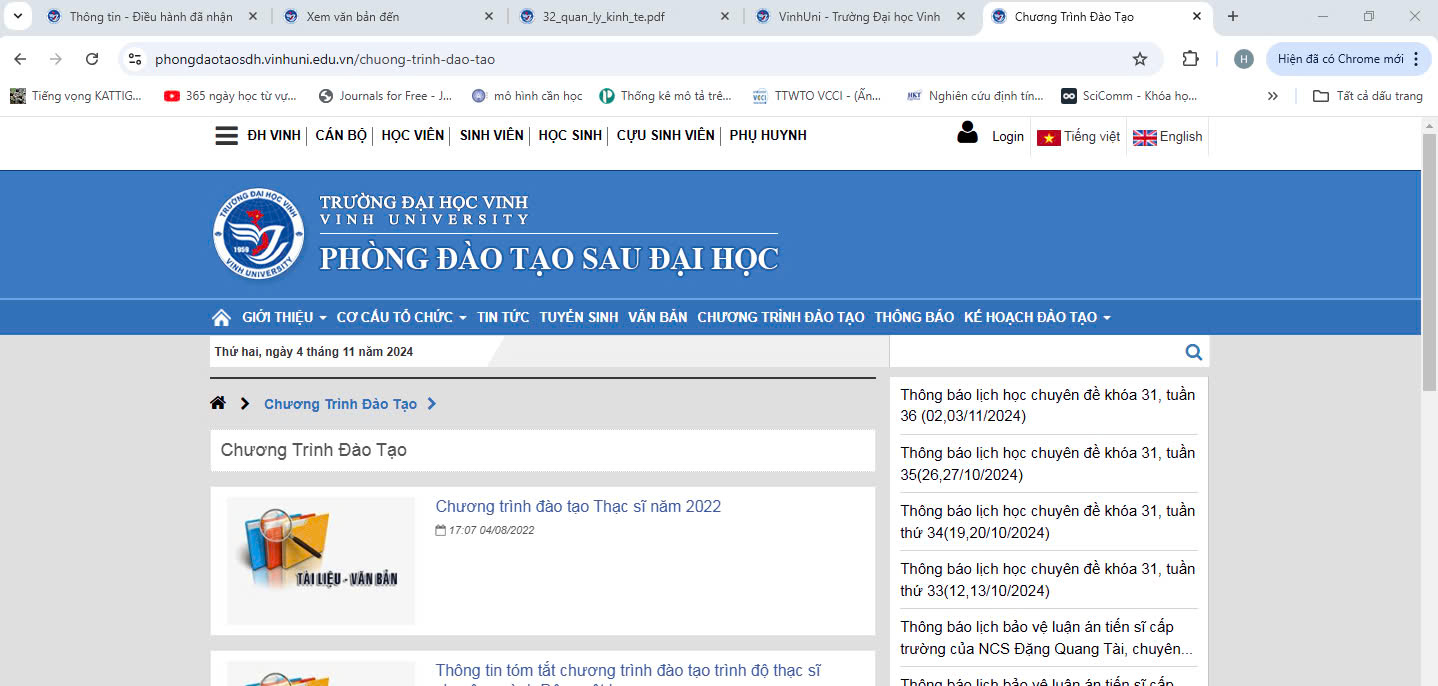This screenshot has width=1438, height=686.
Task: Select PHỤ HUYNH in top menu
Action: (x=768, y=135)
